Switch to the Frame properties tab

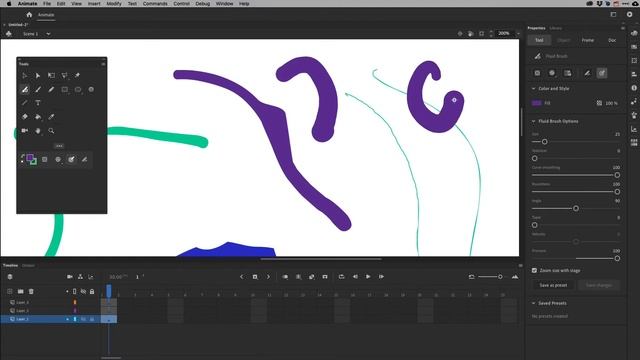point(588,40)
